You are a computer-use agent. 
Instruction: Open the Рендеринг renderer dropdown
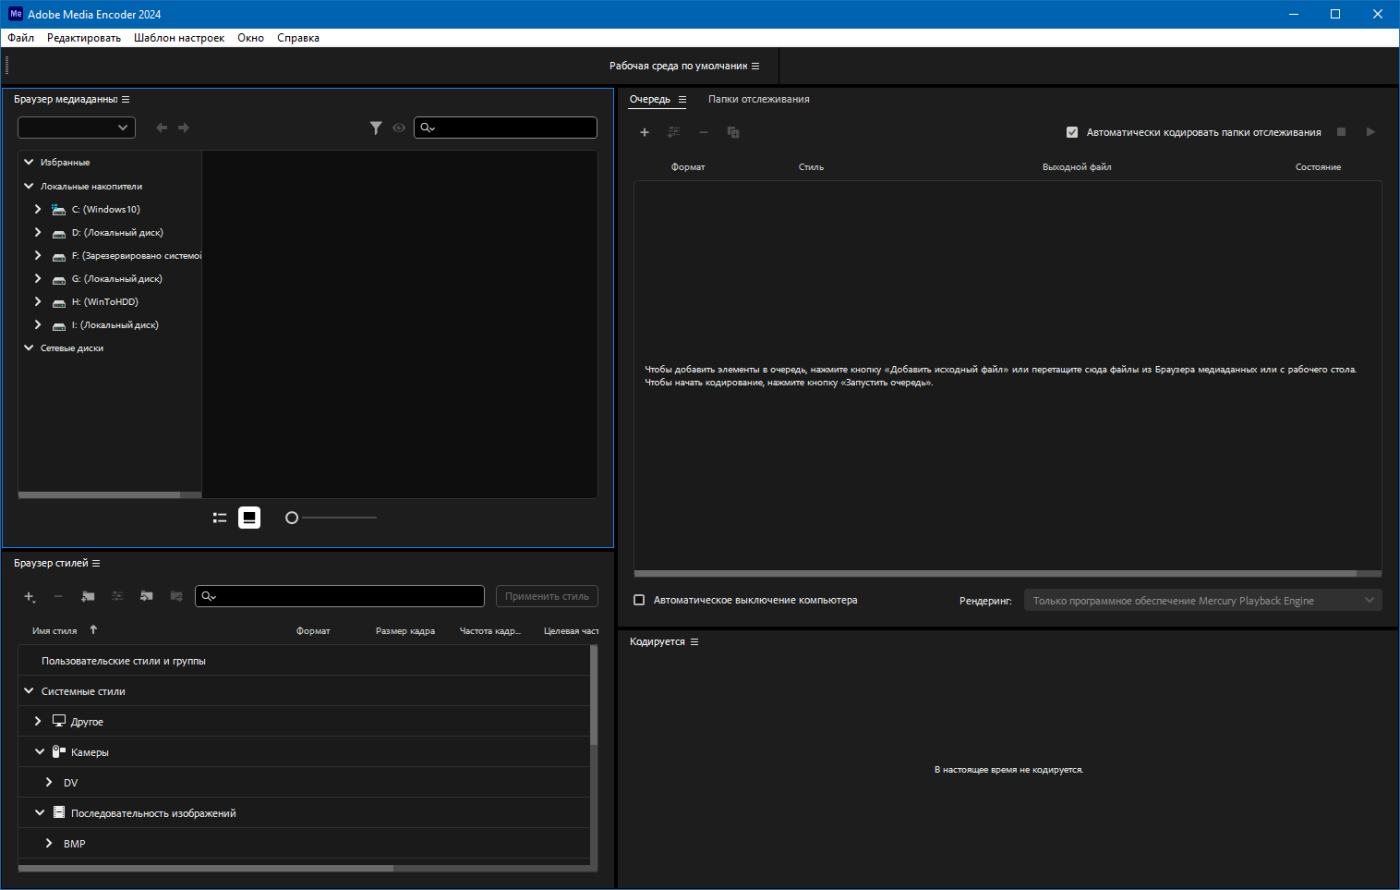(x=1202, y=600)
